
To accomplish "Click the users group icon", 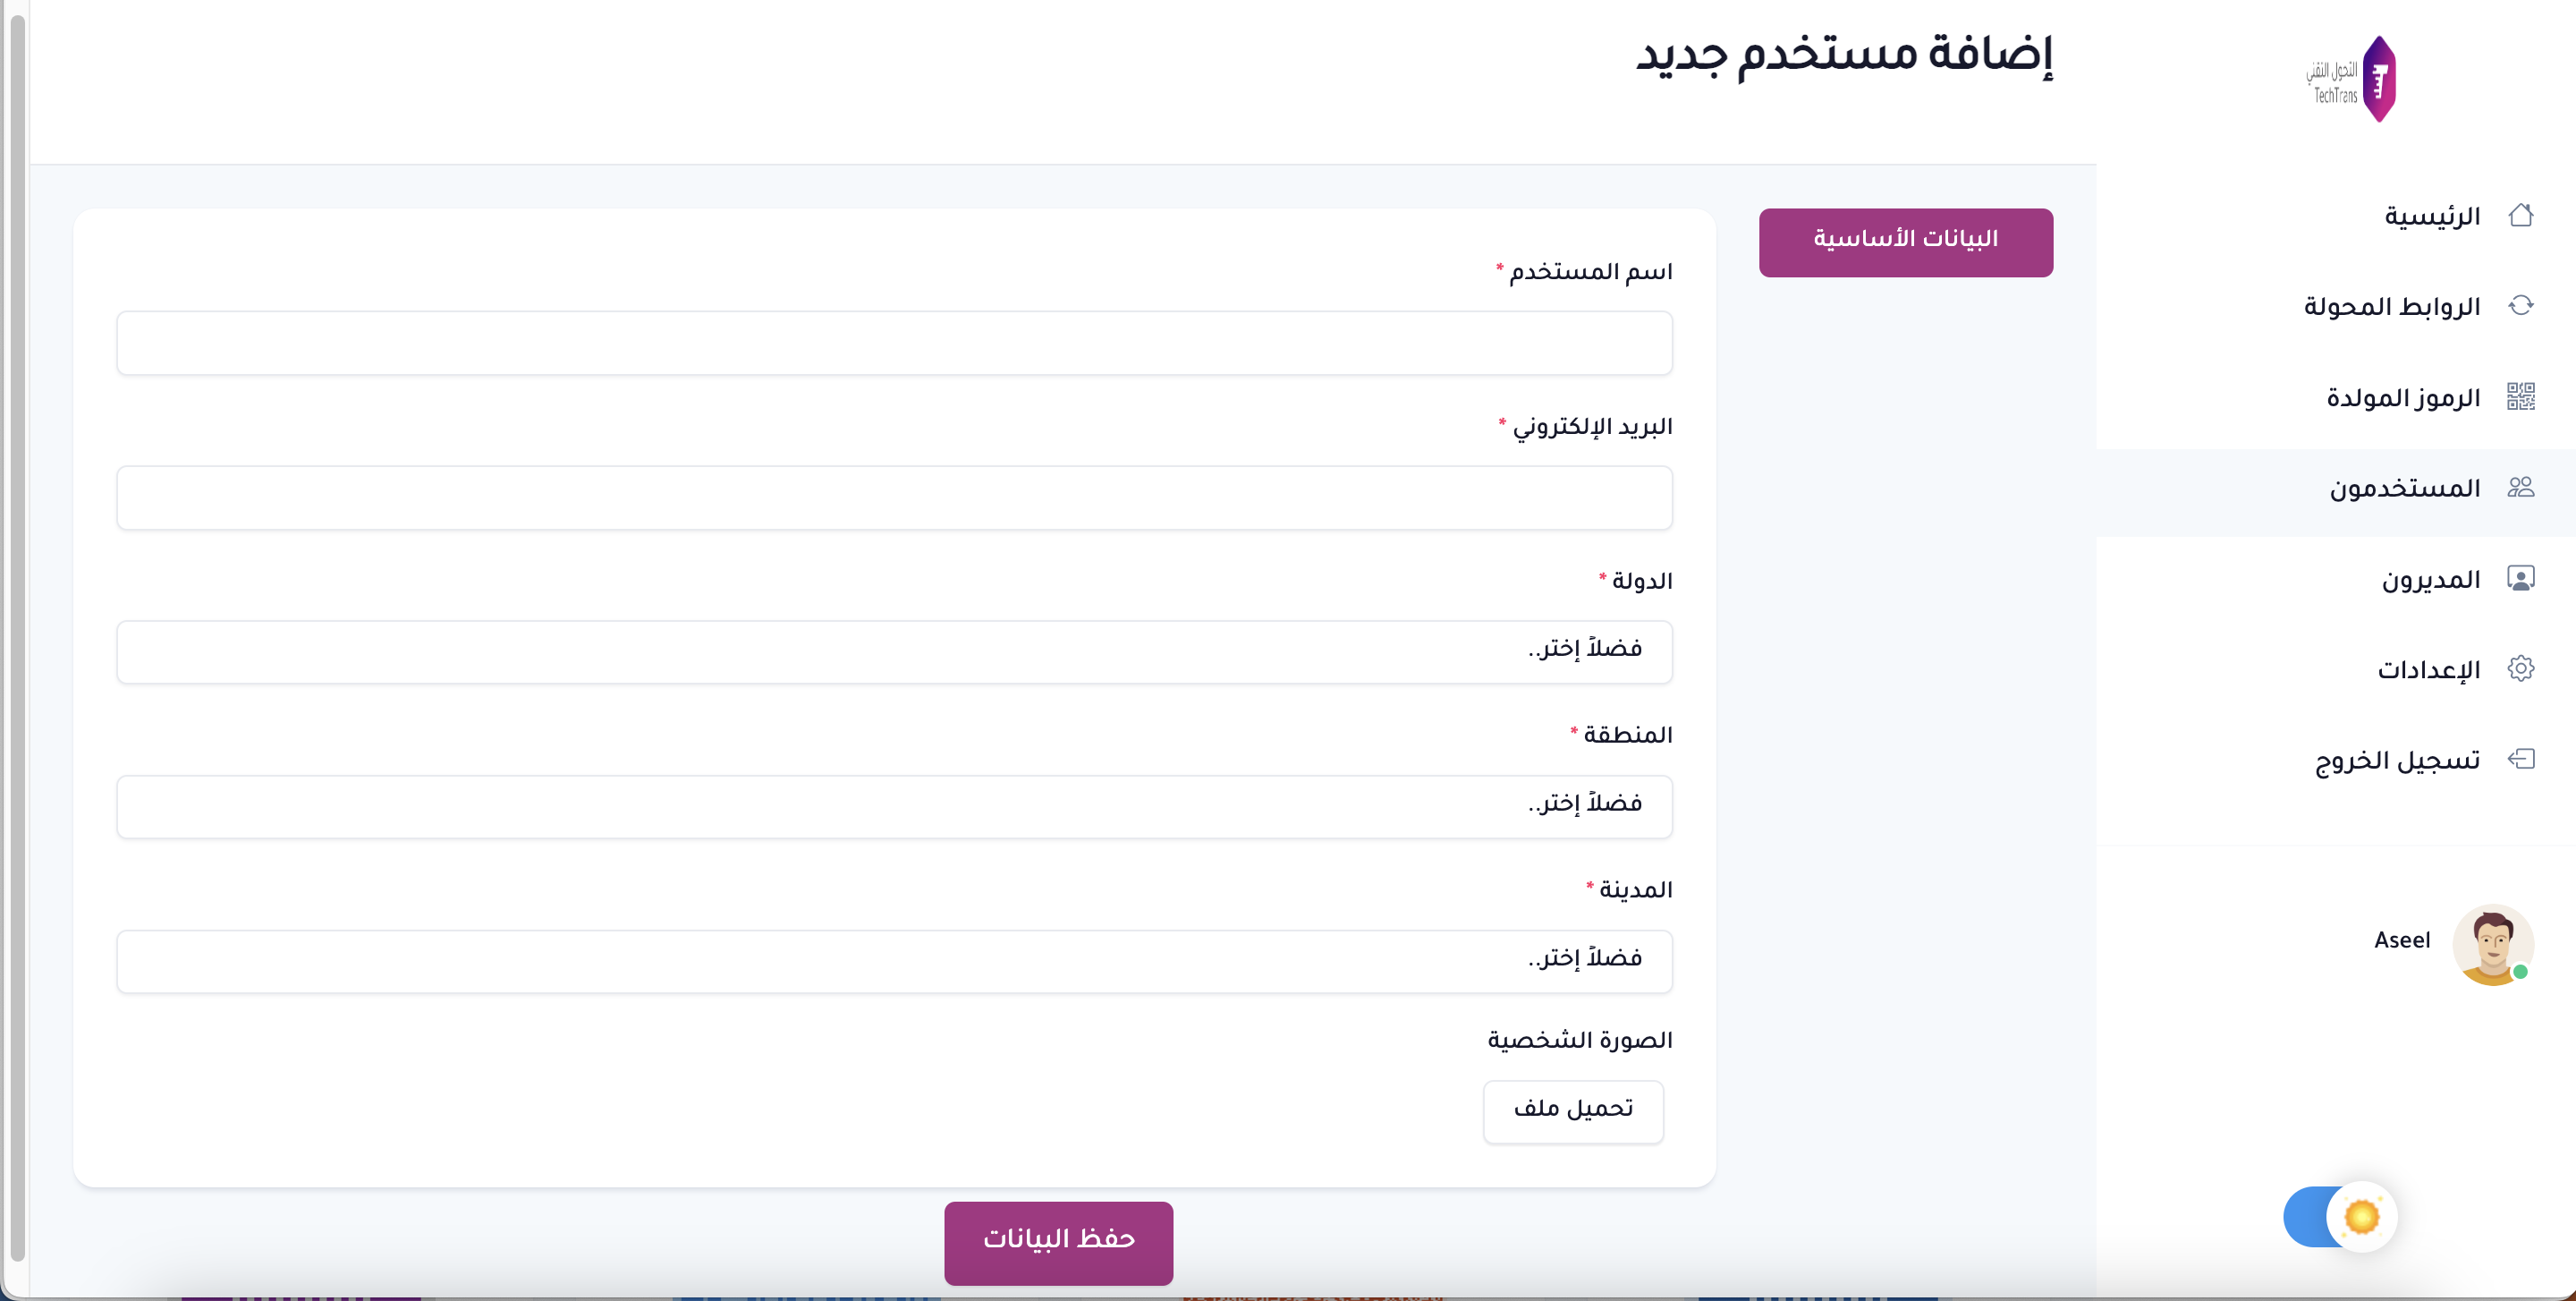I will [2520, 487].
